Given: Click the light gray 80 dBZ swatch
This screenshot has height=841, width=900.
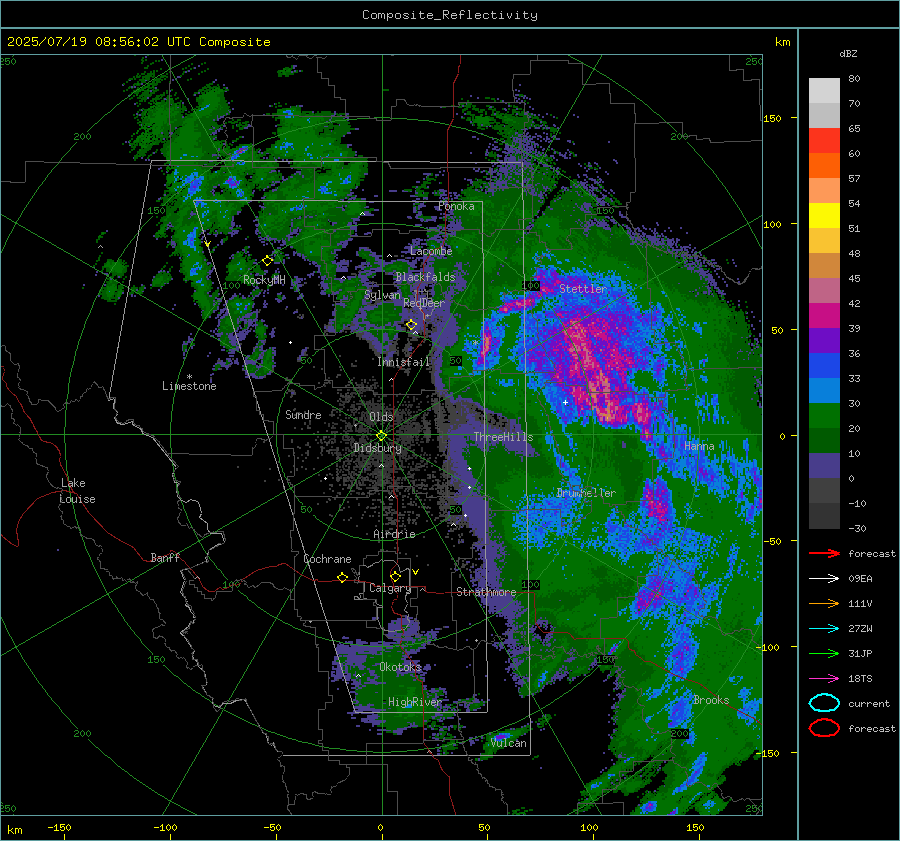Looking at the screenshot, I should coord(824,90).
